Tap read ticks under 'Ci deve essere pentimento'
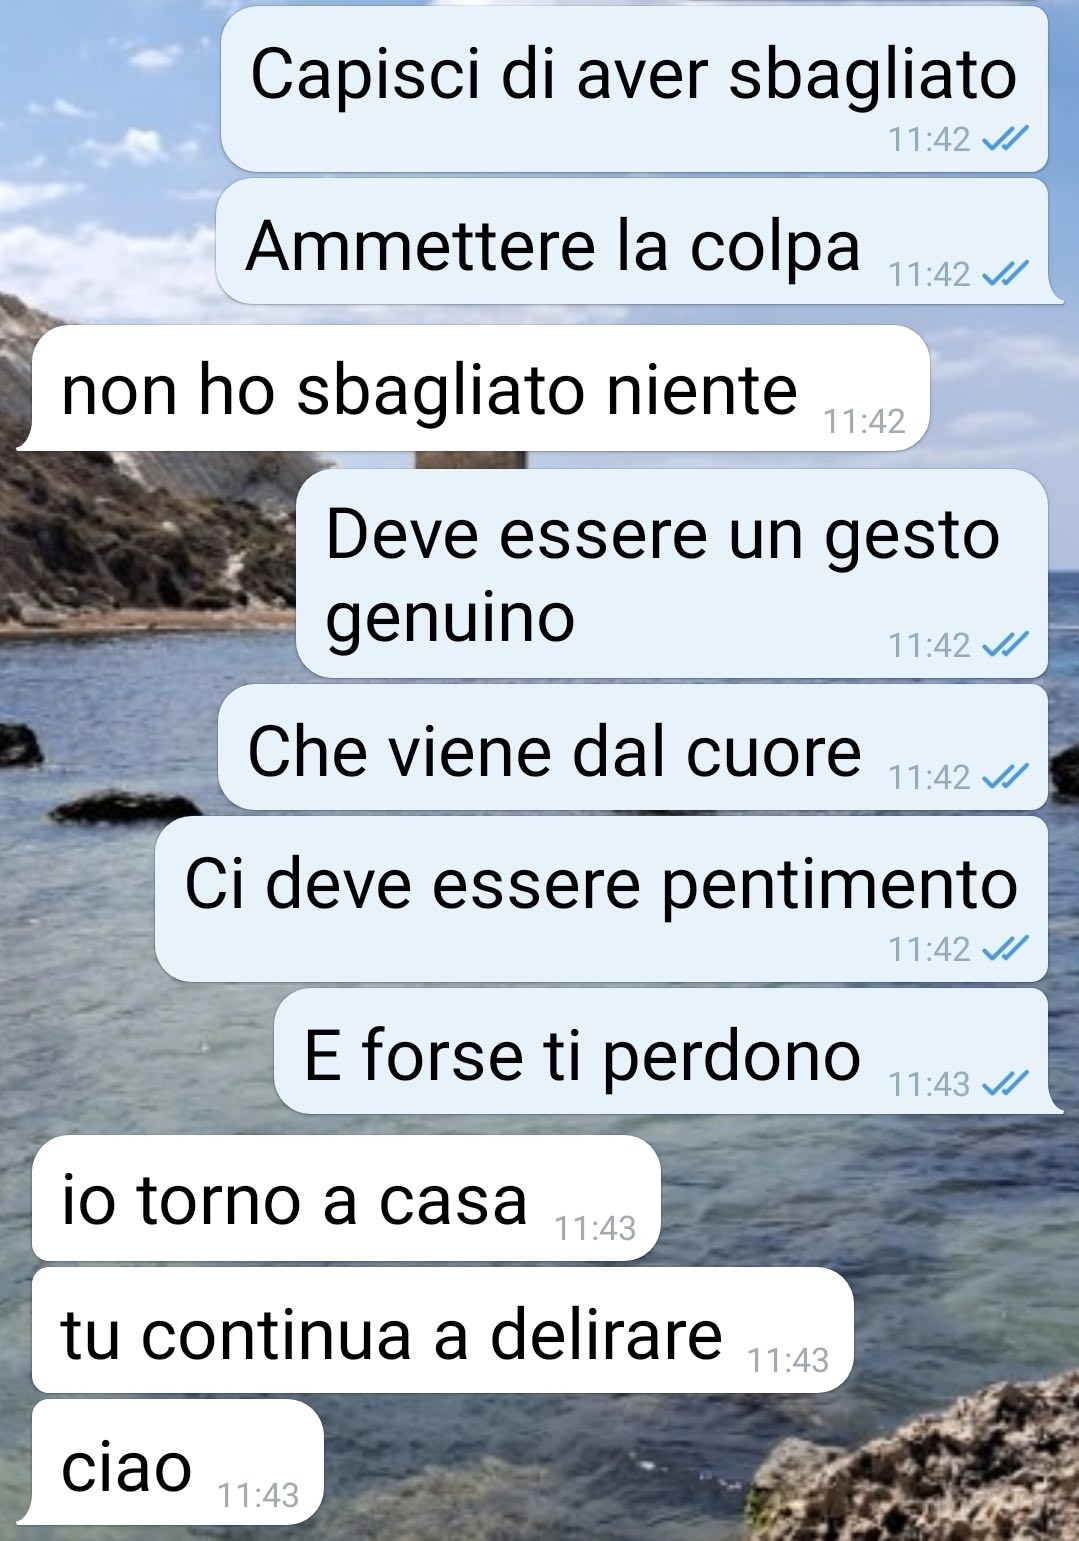1079x1541 pixels. tap(1005, 948)
